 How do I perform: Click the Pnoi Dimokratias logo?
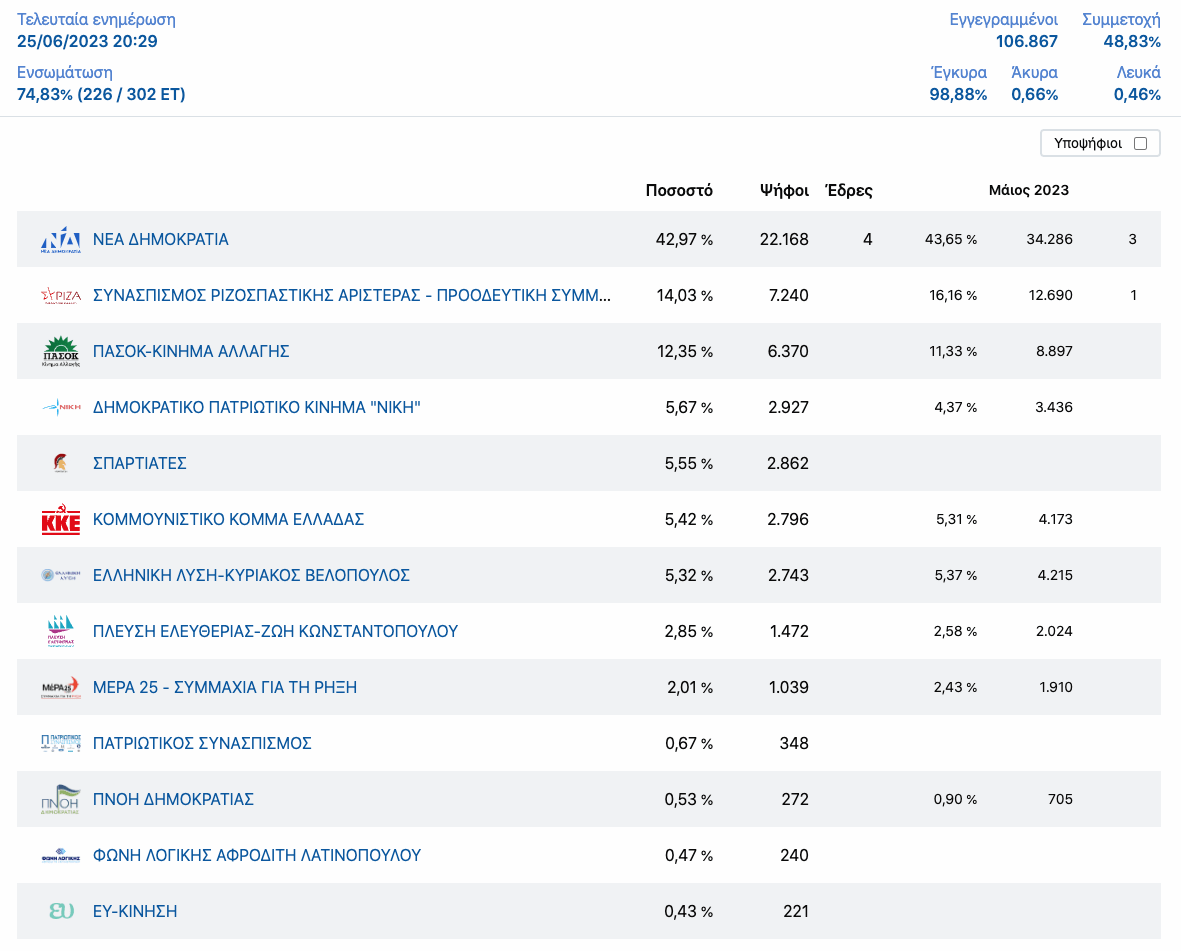pos(60,799)
